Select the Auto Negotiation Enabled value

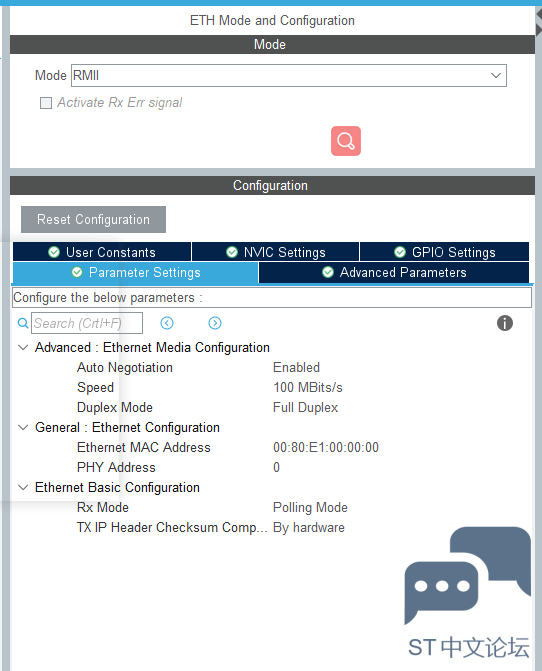pyautogui.click(x=296, y=368)
